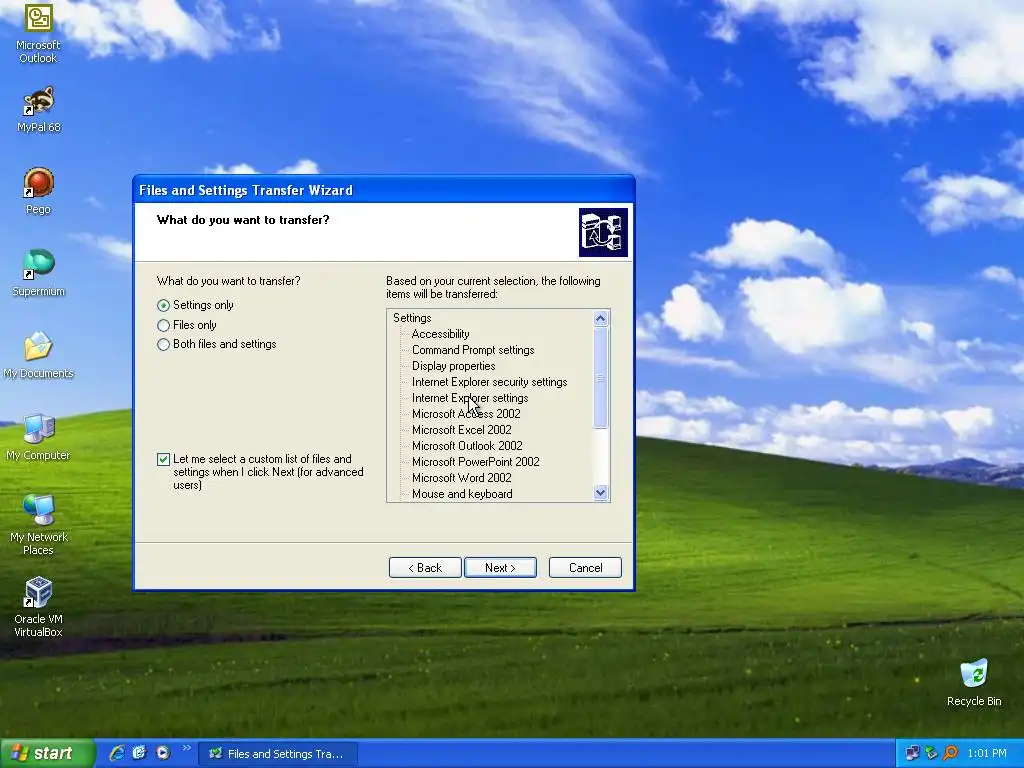Click the wizard's computers transfer graphic
The width and height of the screenshot is (1024, 768).
pos(603,232)
